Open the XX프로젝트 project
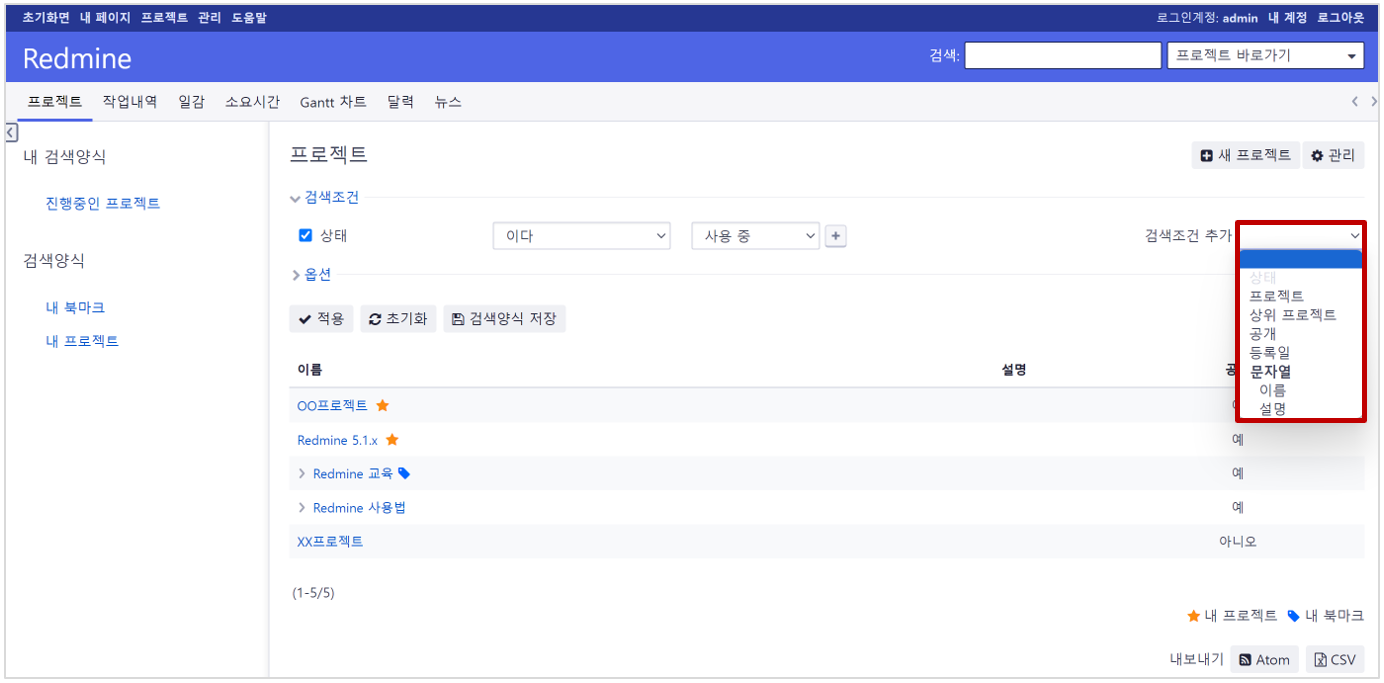1384x683 pixels. point(330,542)
